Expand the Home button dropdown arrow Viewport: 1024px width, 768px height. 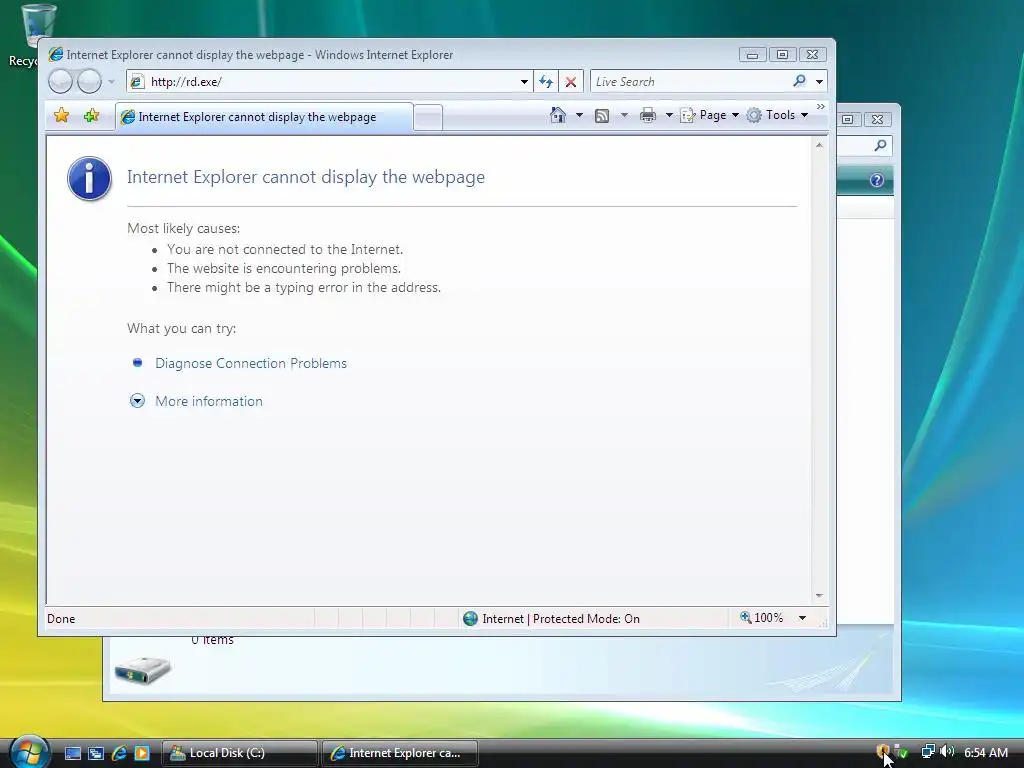579,116
